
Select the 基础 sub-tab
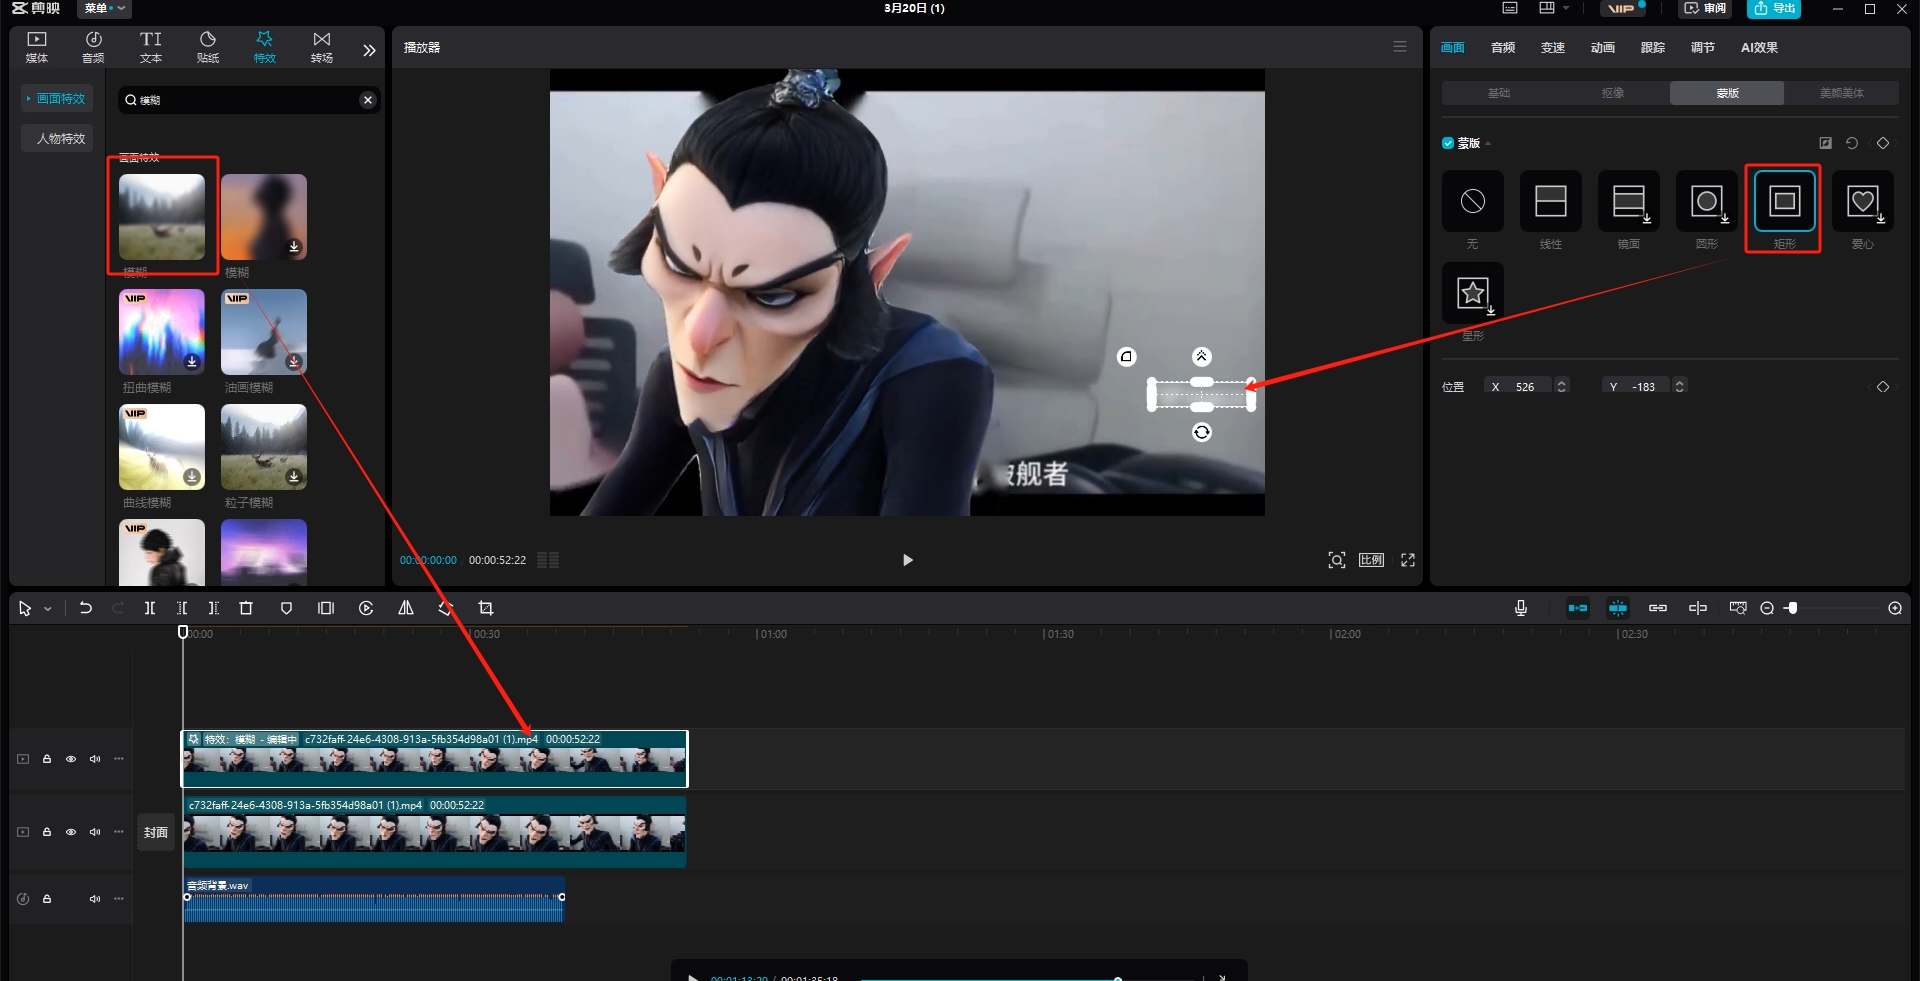coord(1499,93)
